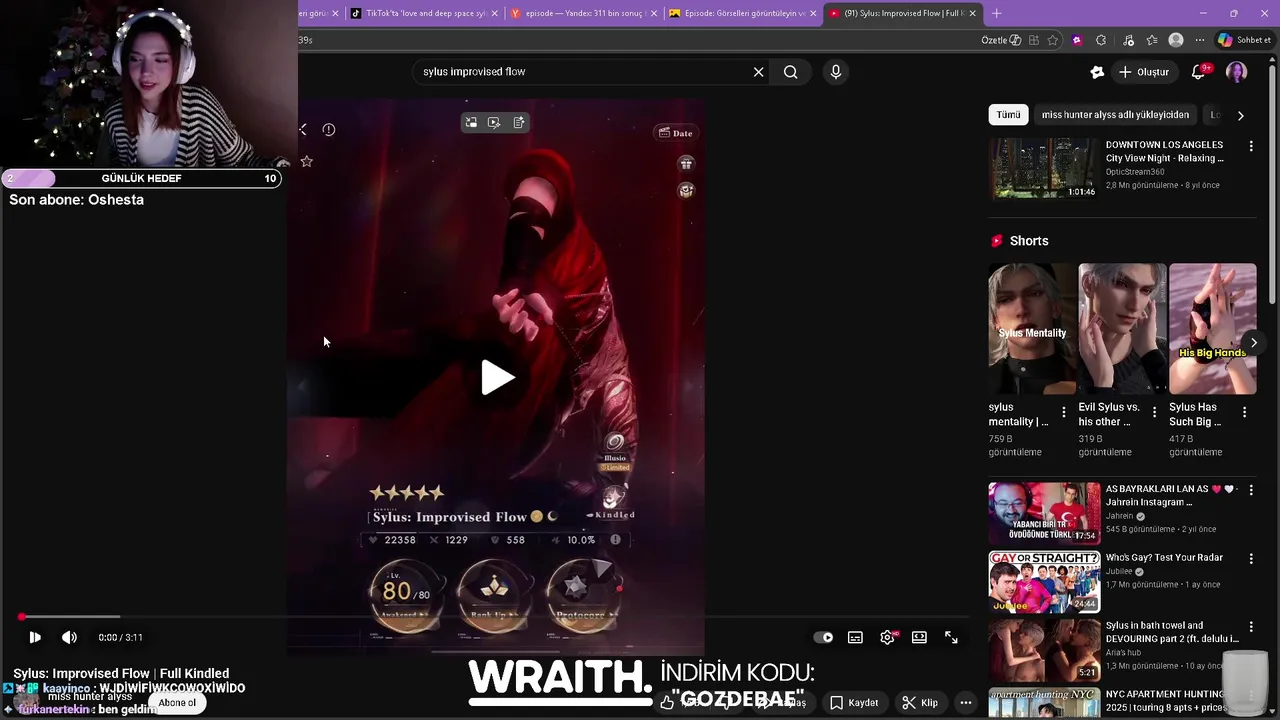1280x720 pixels.
Task: Open YouTube notifications bell
Action: [x=1198, y=72]
